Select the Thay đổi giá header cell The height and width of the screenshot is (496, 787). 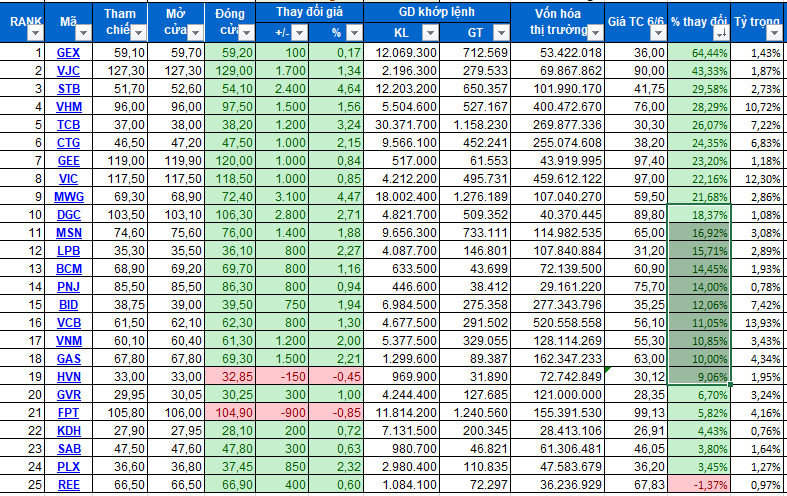coord(309,13)
